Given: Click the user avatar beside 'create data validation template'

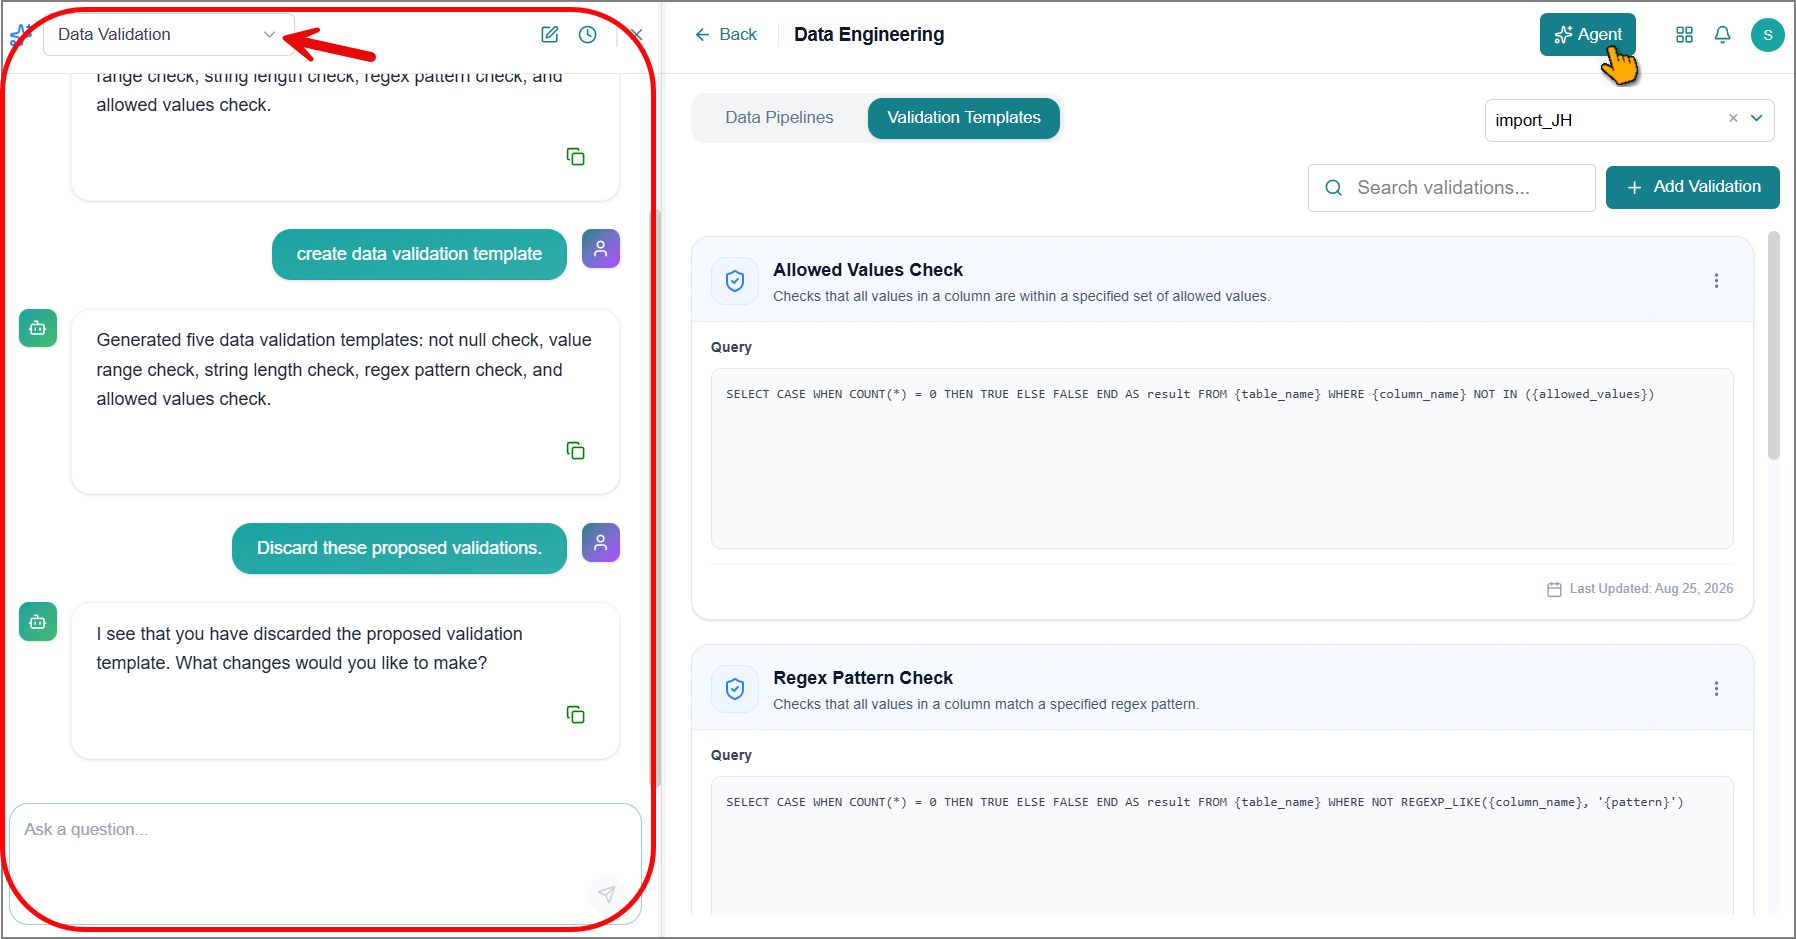Looking at the screenshot, I should 601,248.
